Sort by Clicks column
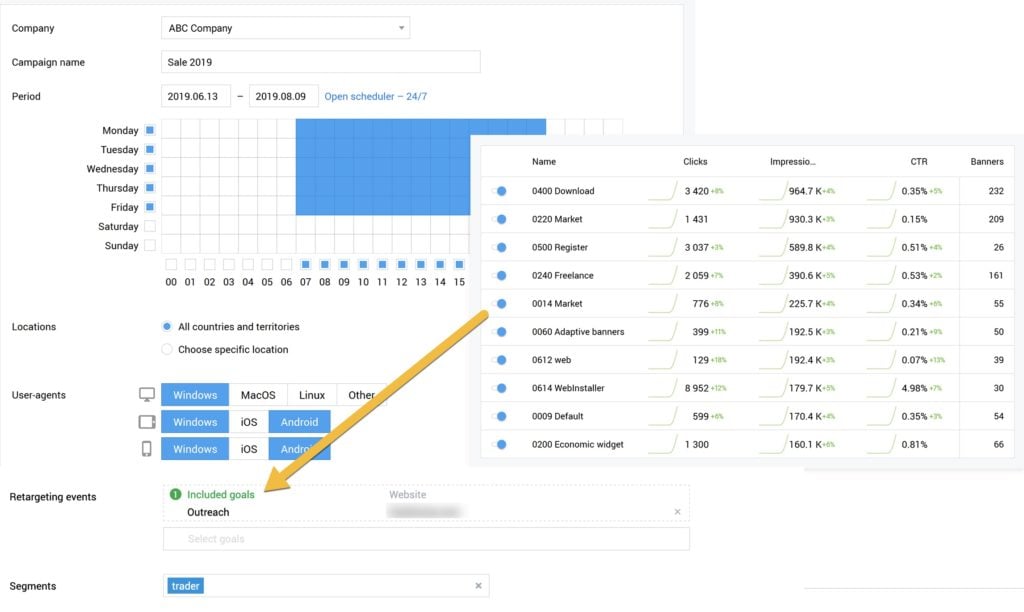This screenshot has width=1024, height=612. [695, 161]
